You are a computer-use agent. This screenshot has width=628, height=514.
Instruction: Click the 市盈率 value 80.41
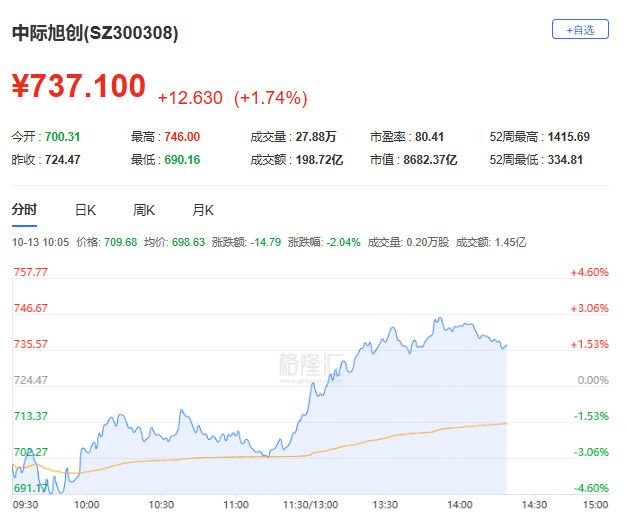(429, 137)
